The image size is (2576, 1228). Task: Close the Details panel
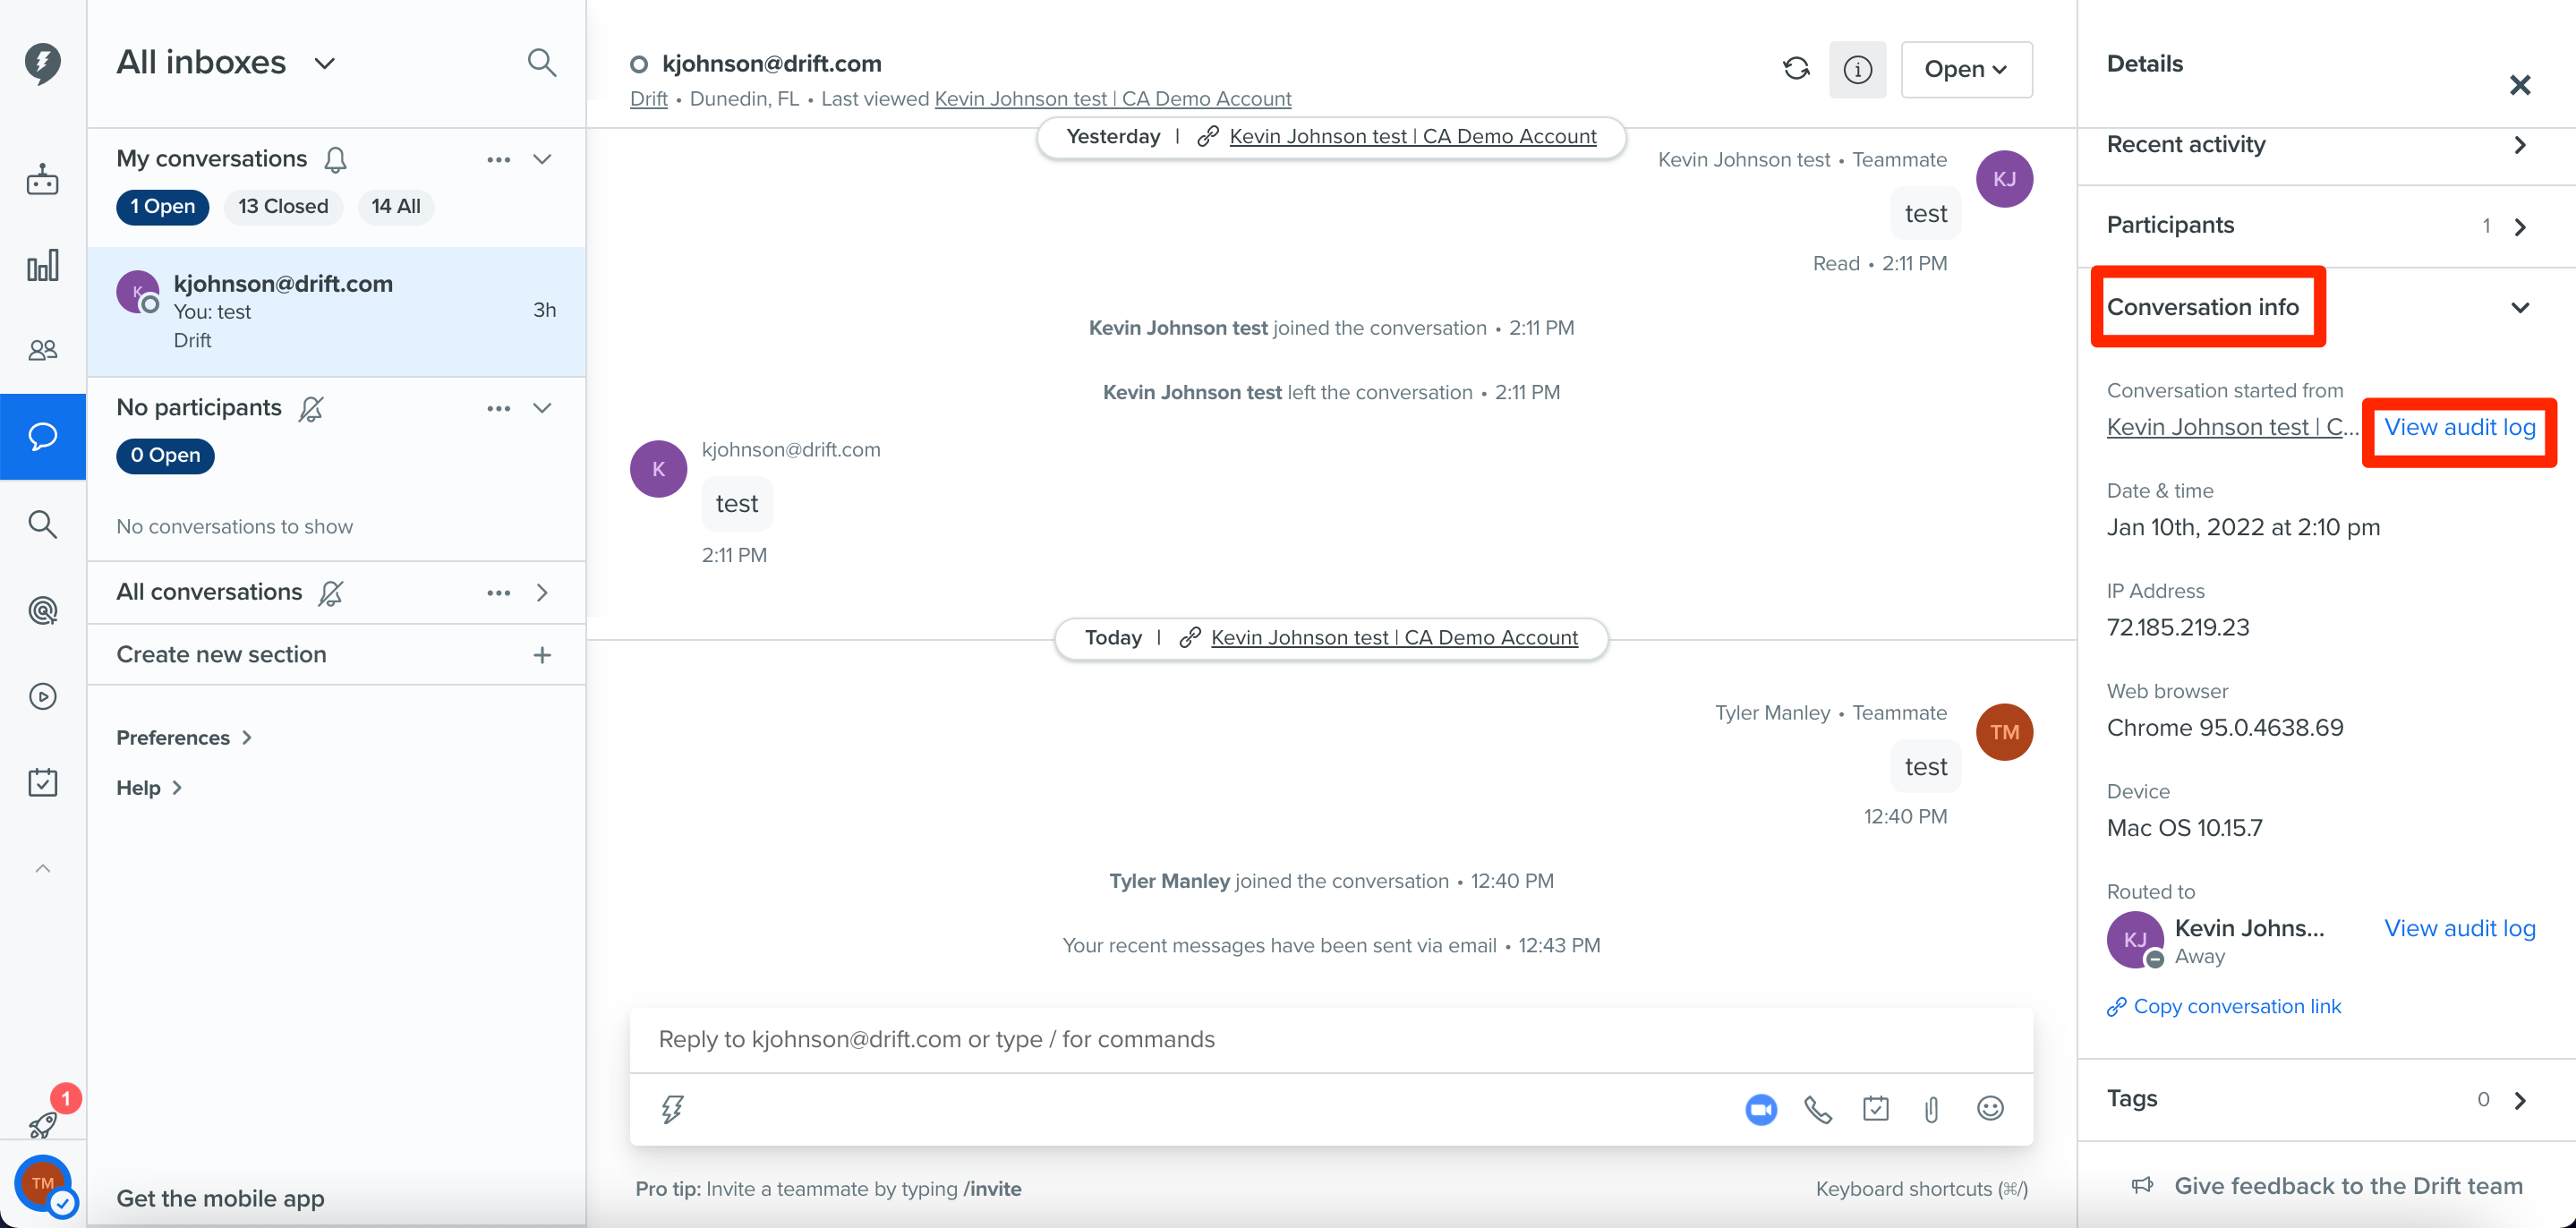(x=2520, y=85)
